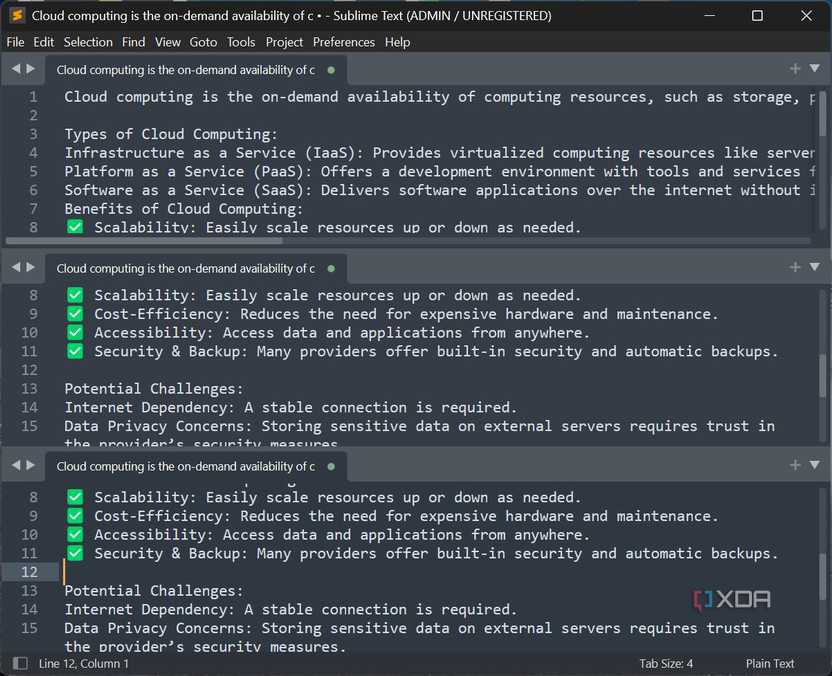The height and width of the screenshot is (676, 832).
Task: Click Scalability checkmark emoji in middle pane
Action: pos(75,294)
